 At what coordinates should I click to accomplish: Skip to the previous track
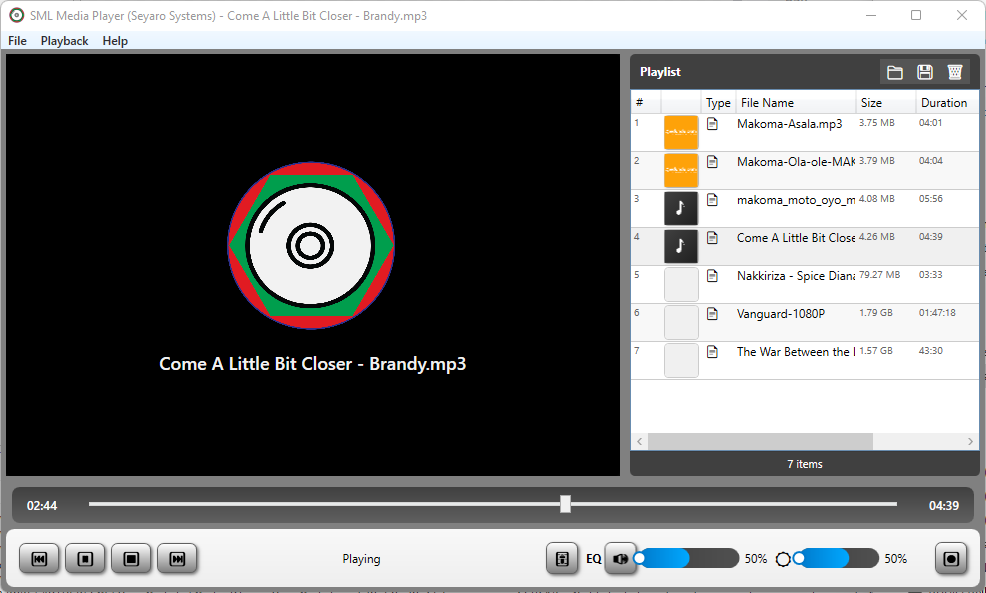[x=39, y=558]
